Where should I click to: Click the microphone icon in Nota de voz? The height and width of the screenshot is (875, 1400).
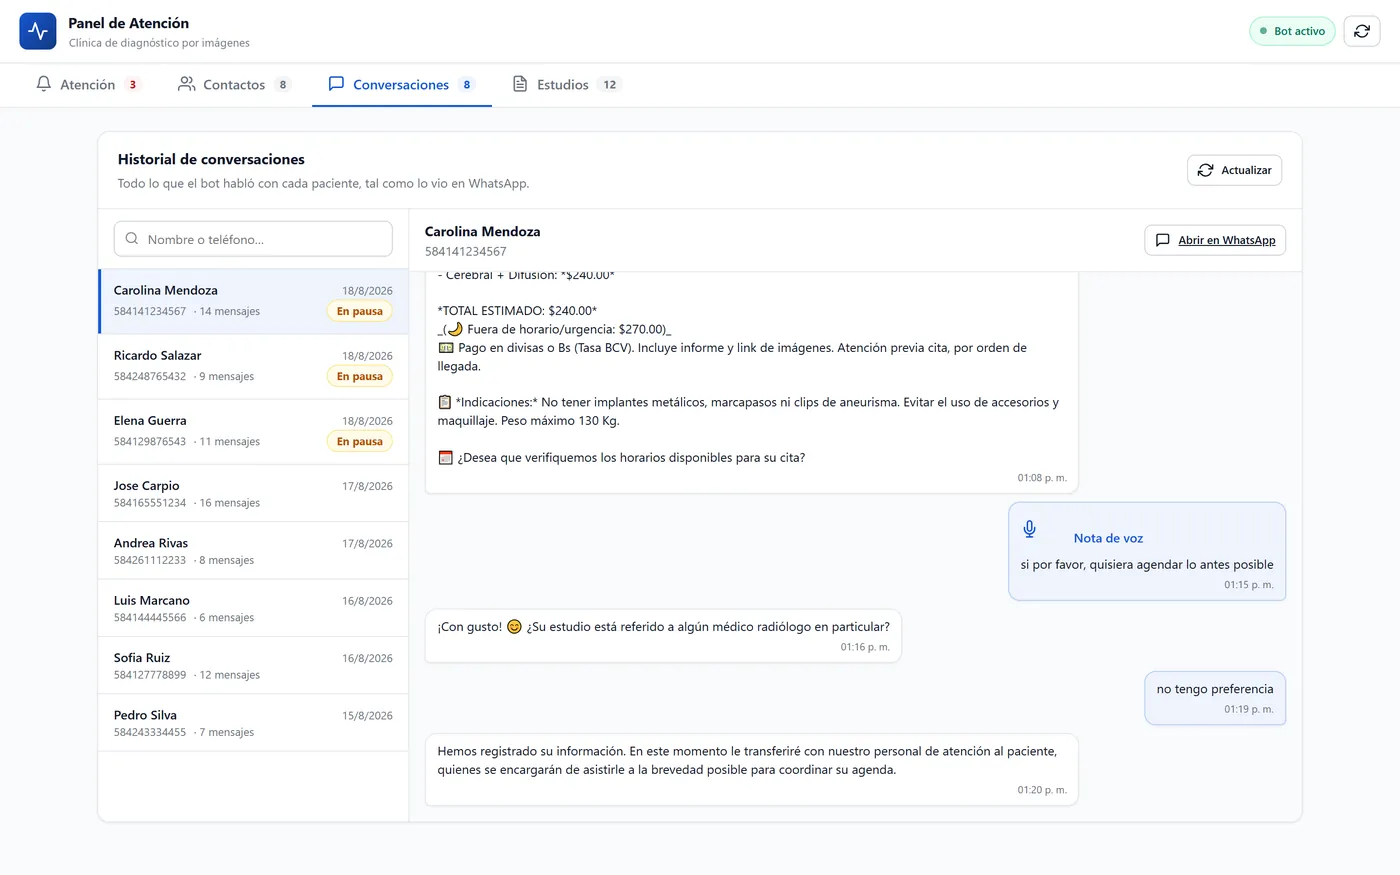tap(1030, 529)
